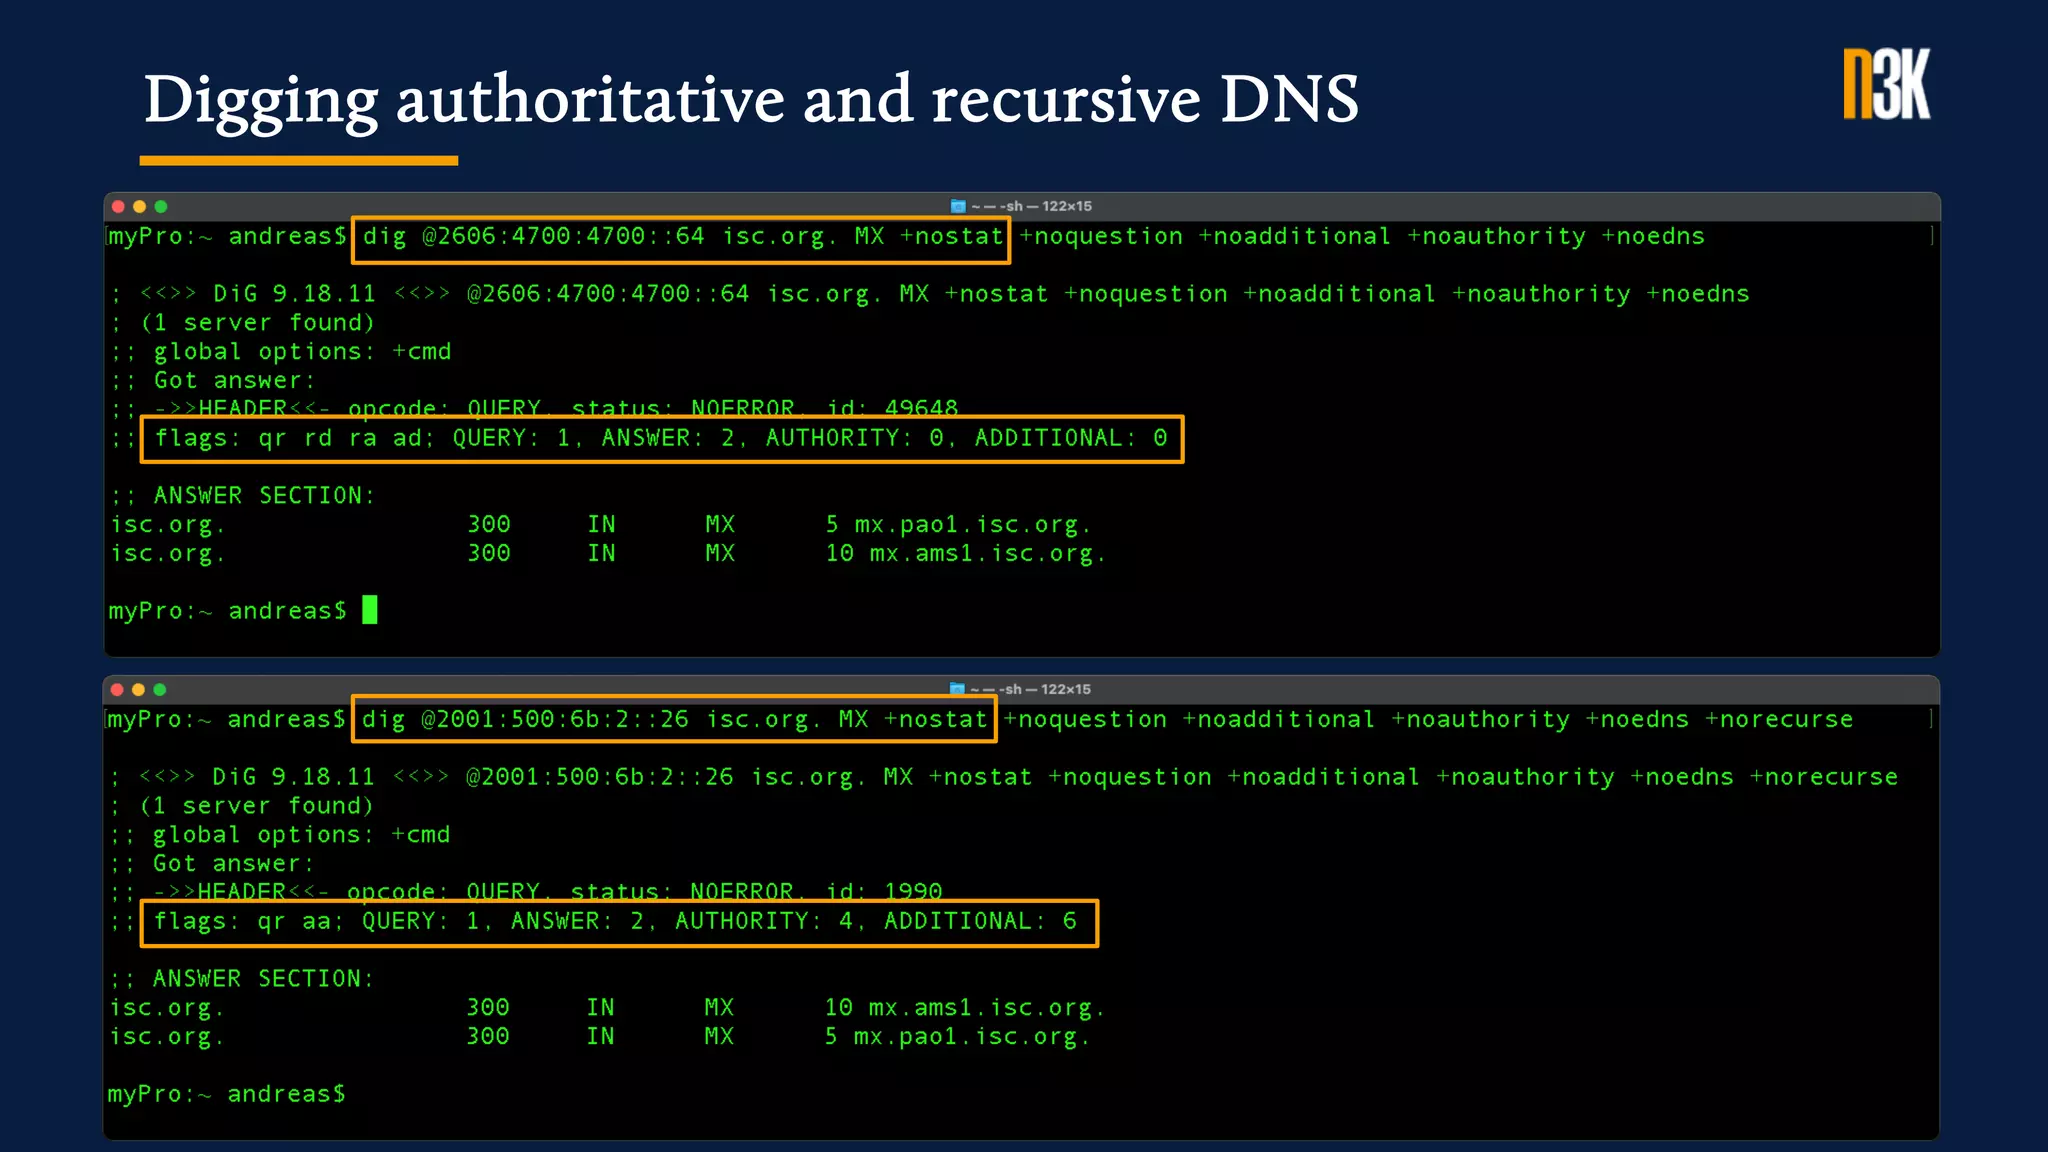Click 'id: 1990' header line

coord(884,891)
